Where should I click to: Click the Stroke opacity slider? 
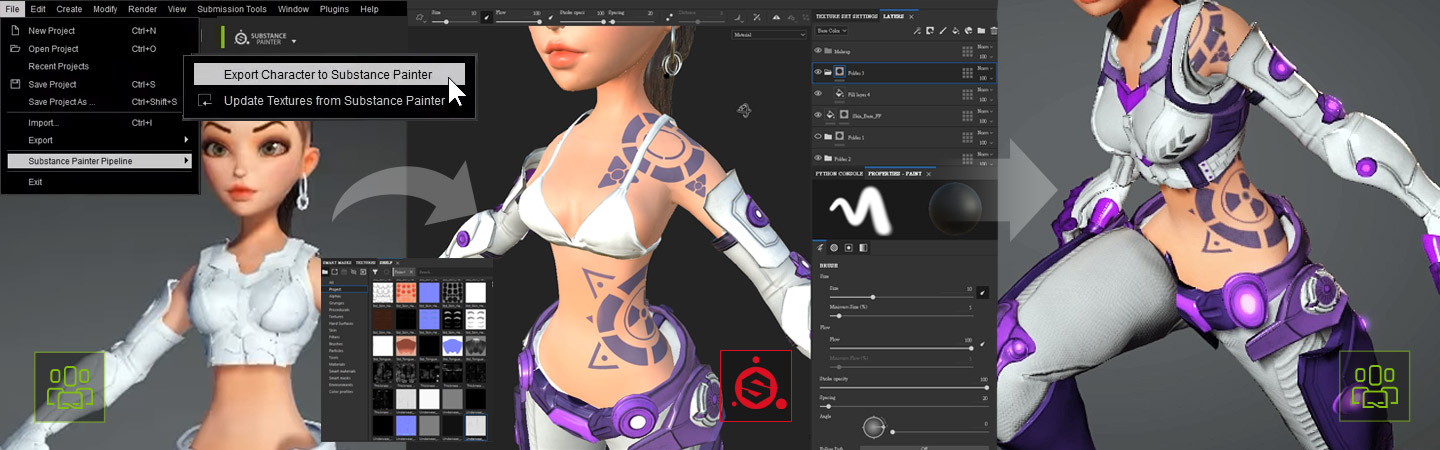[900, 387]
